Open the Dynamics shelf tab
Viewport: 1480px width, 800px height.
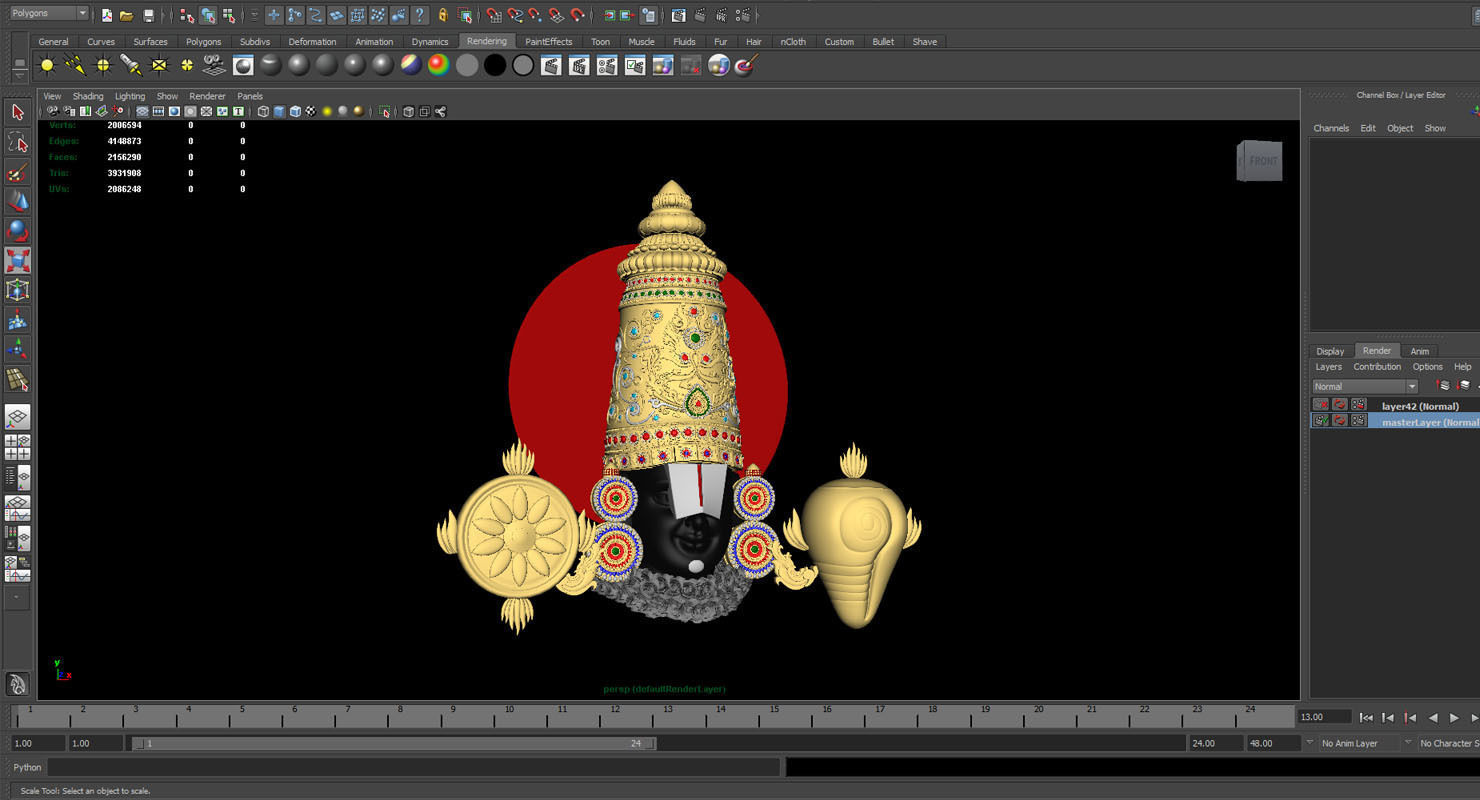coord(430,41)
